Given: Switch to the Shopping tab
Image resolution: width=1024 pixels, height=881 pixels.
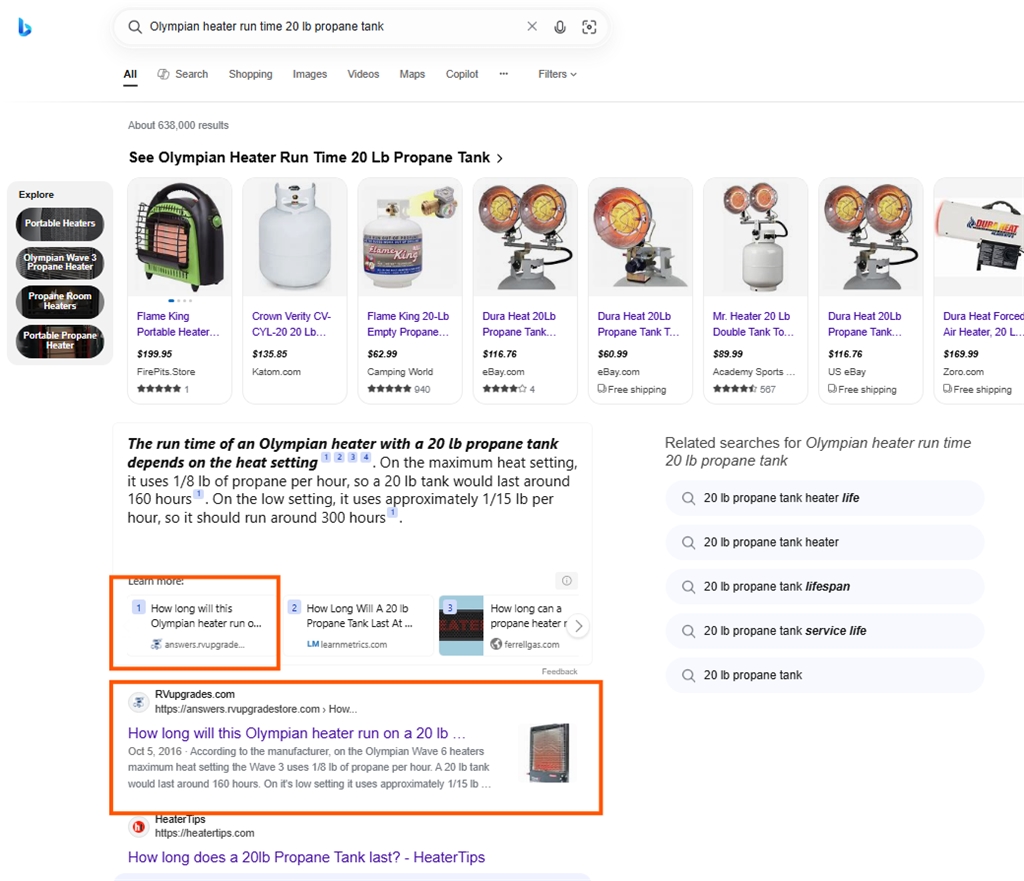Looking at the screenshot, I should pos(250,74).
